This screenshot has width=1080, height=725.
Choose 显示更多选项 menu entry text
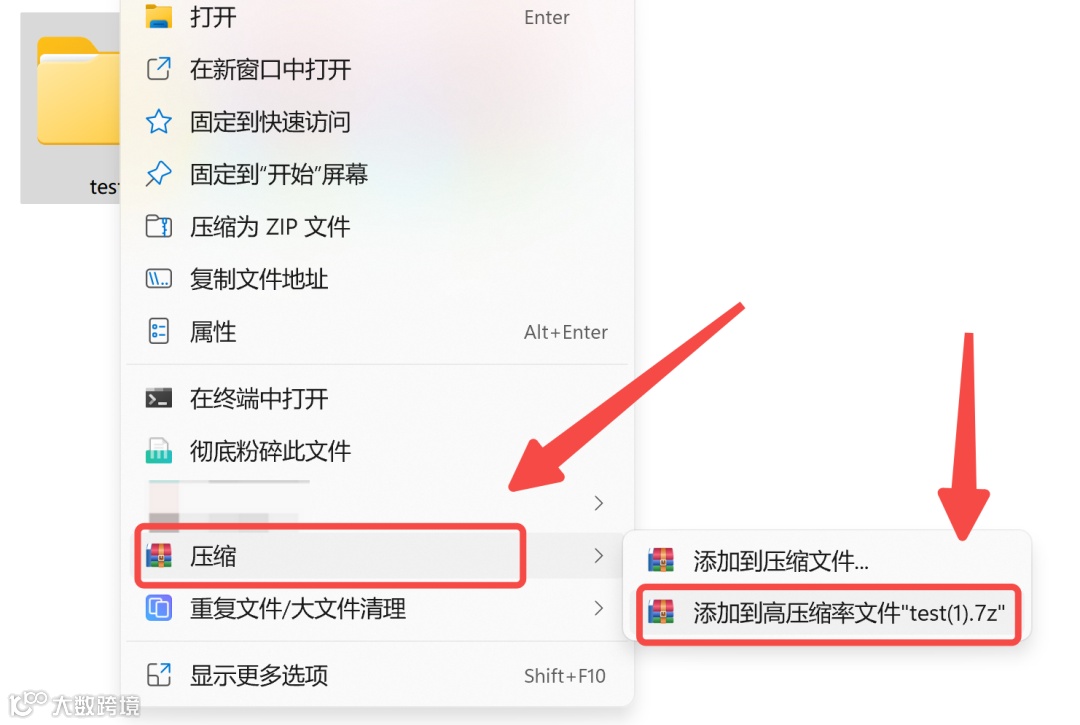pyautogui.click(x=259, y=675)
